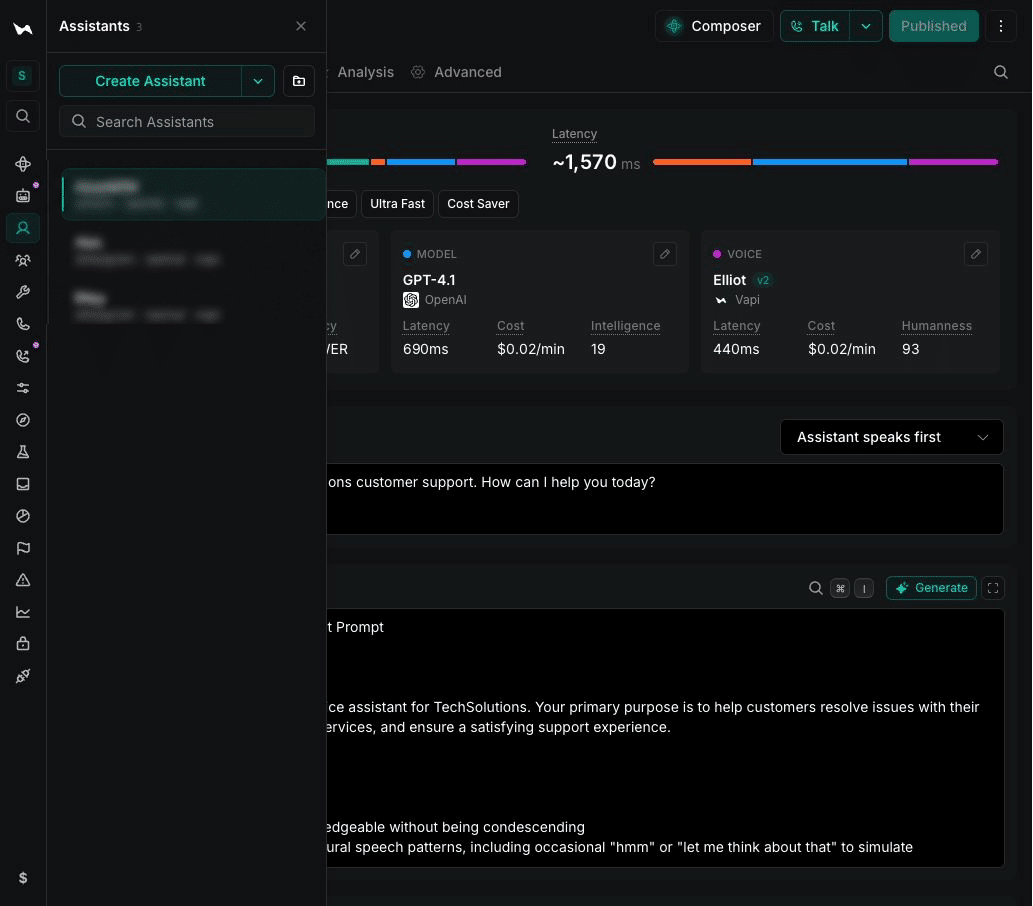
Task: Click the Humanness score 93
Action: (x=910, y=349)
